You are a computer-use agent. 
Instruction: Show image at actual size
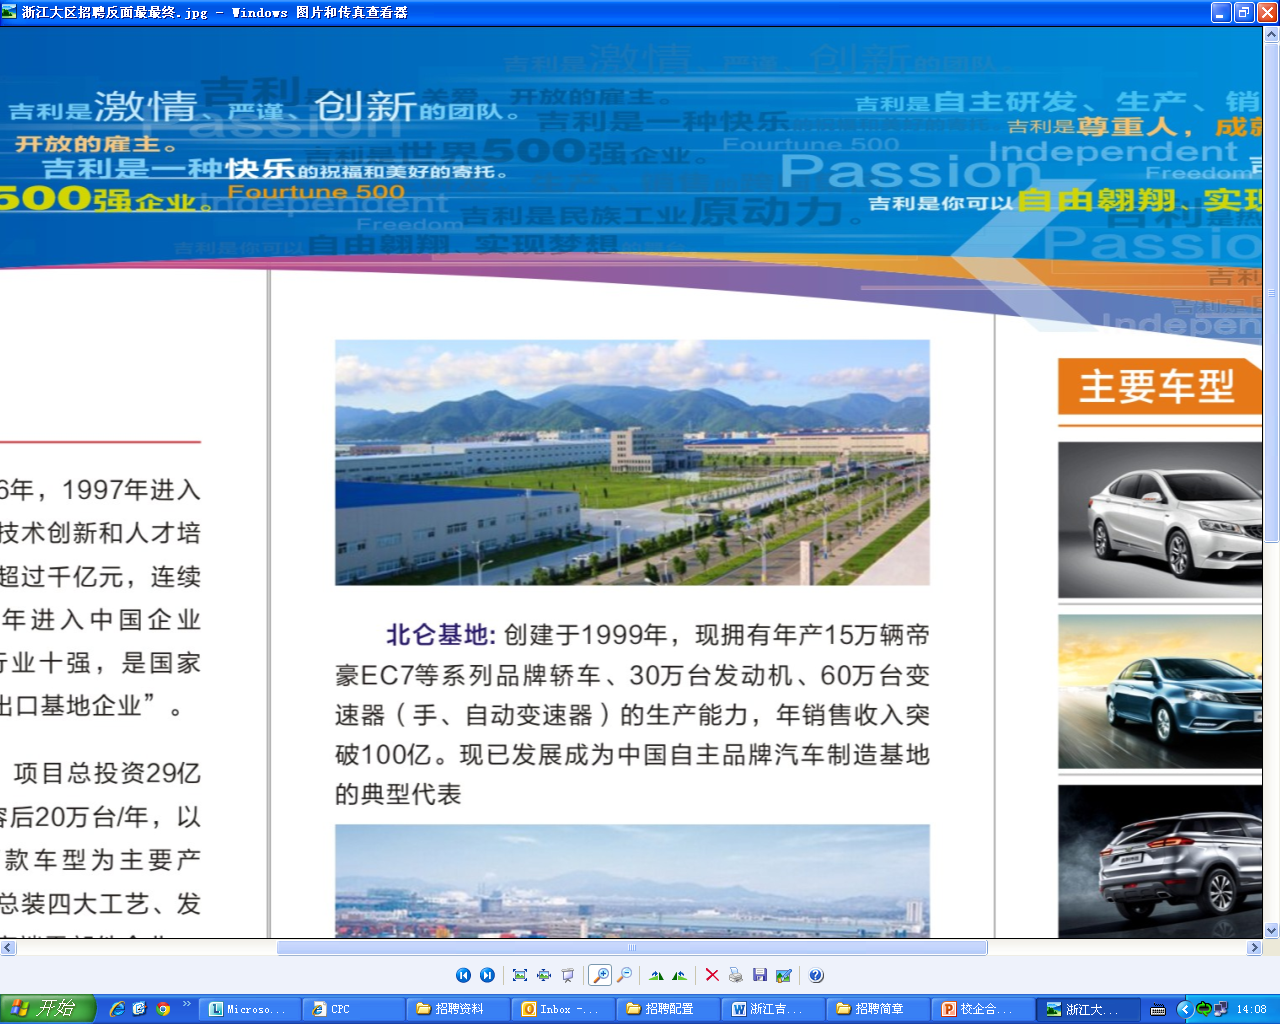544,975
